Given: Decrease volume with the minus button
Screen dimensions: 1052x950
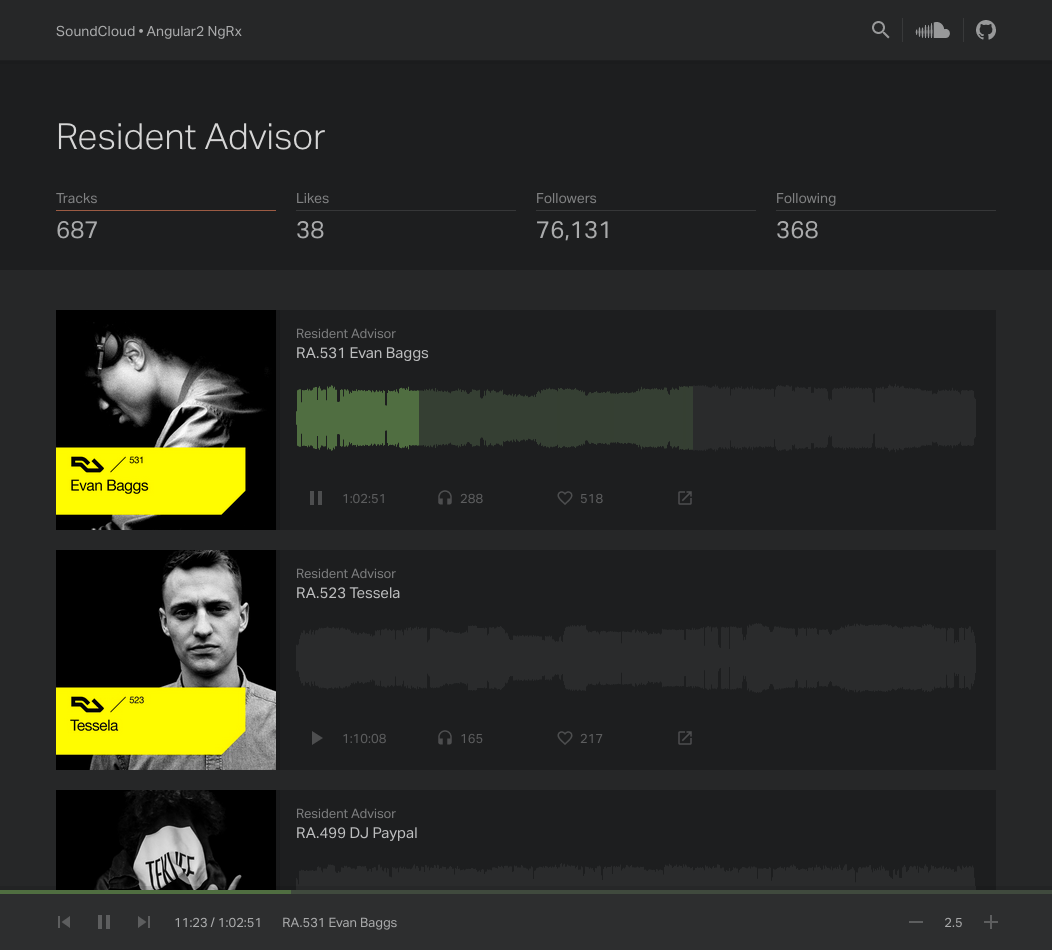Looking at the screenshot, I should [x=915, y=922].
